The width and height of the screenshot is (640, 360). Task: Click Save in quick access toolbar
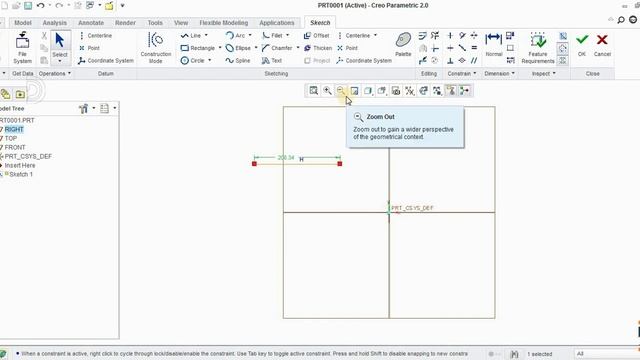tap(28, 6)
